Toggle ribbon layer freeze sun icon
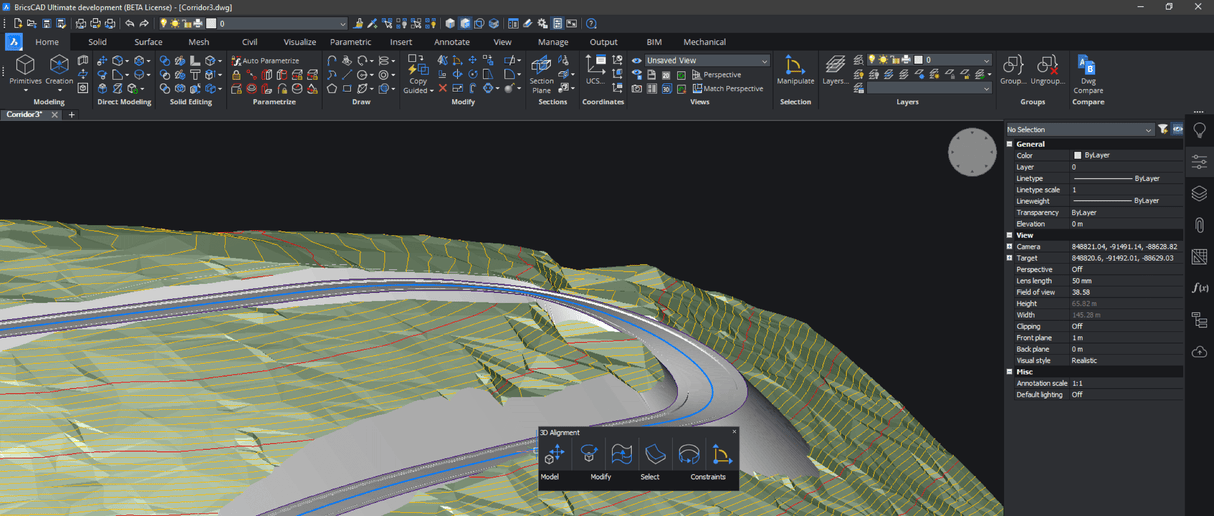 pos(883,60)
